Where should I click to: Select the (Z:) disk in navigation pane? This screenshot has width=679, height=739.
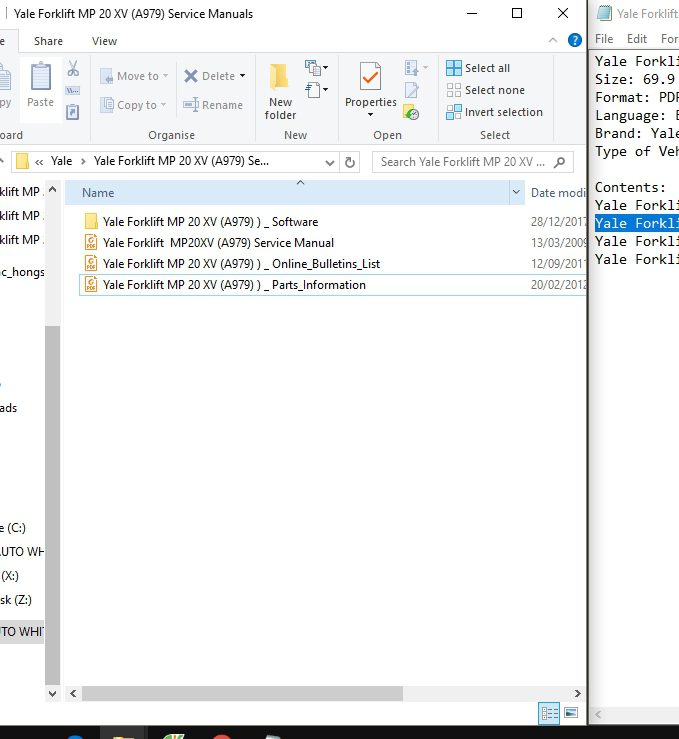tap(16, 599)
